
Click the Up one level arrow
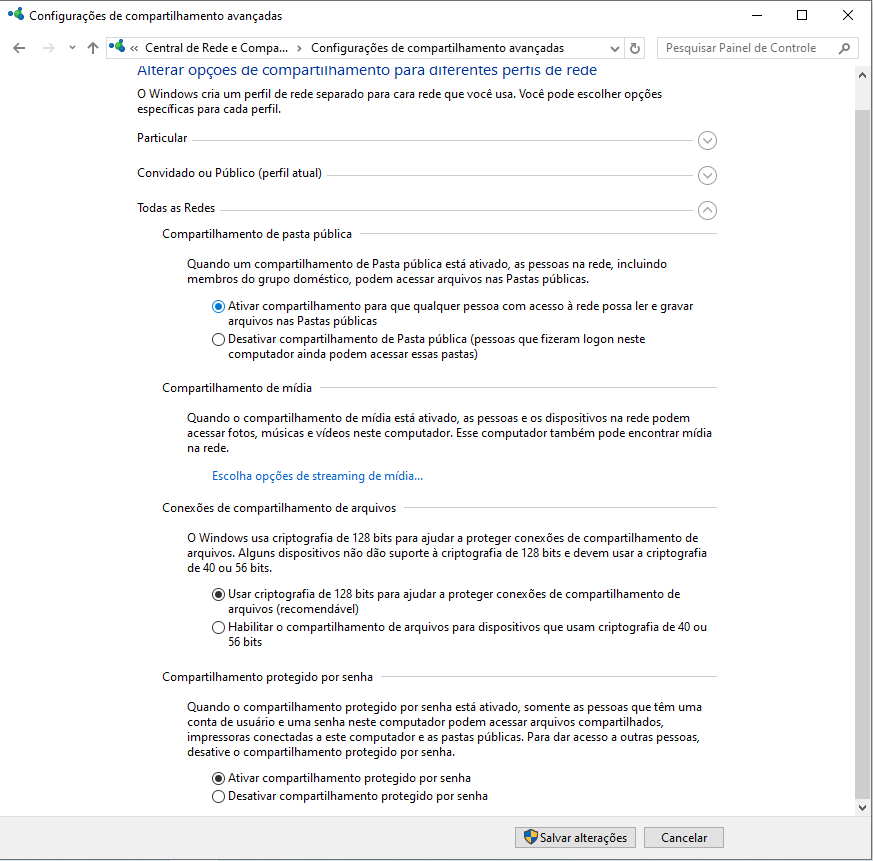pos(93,48)
